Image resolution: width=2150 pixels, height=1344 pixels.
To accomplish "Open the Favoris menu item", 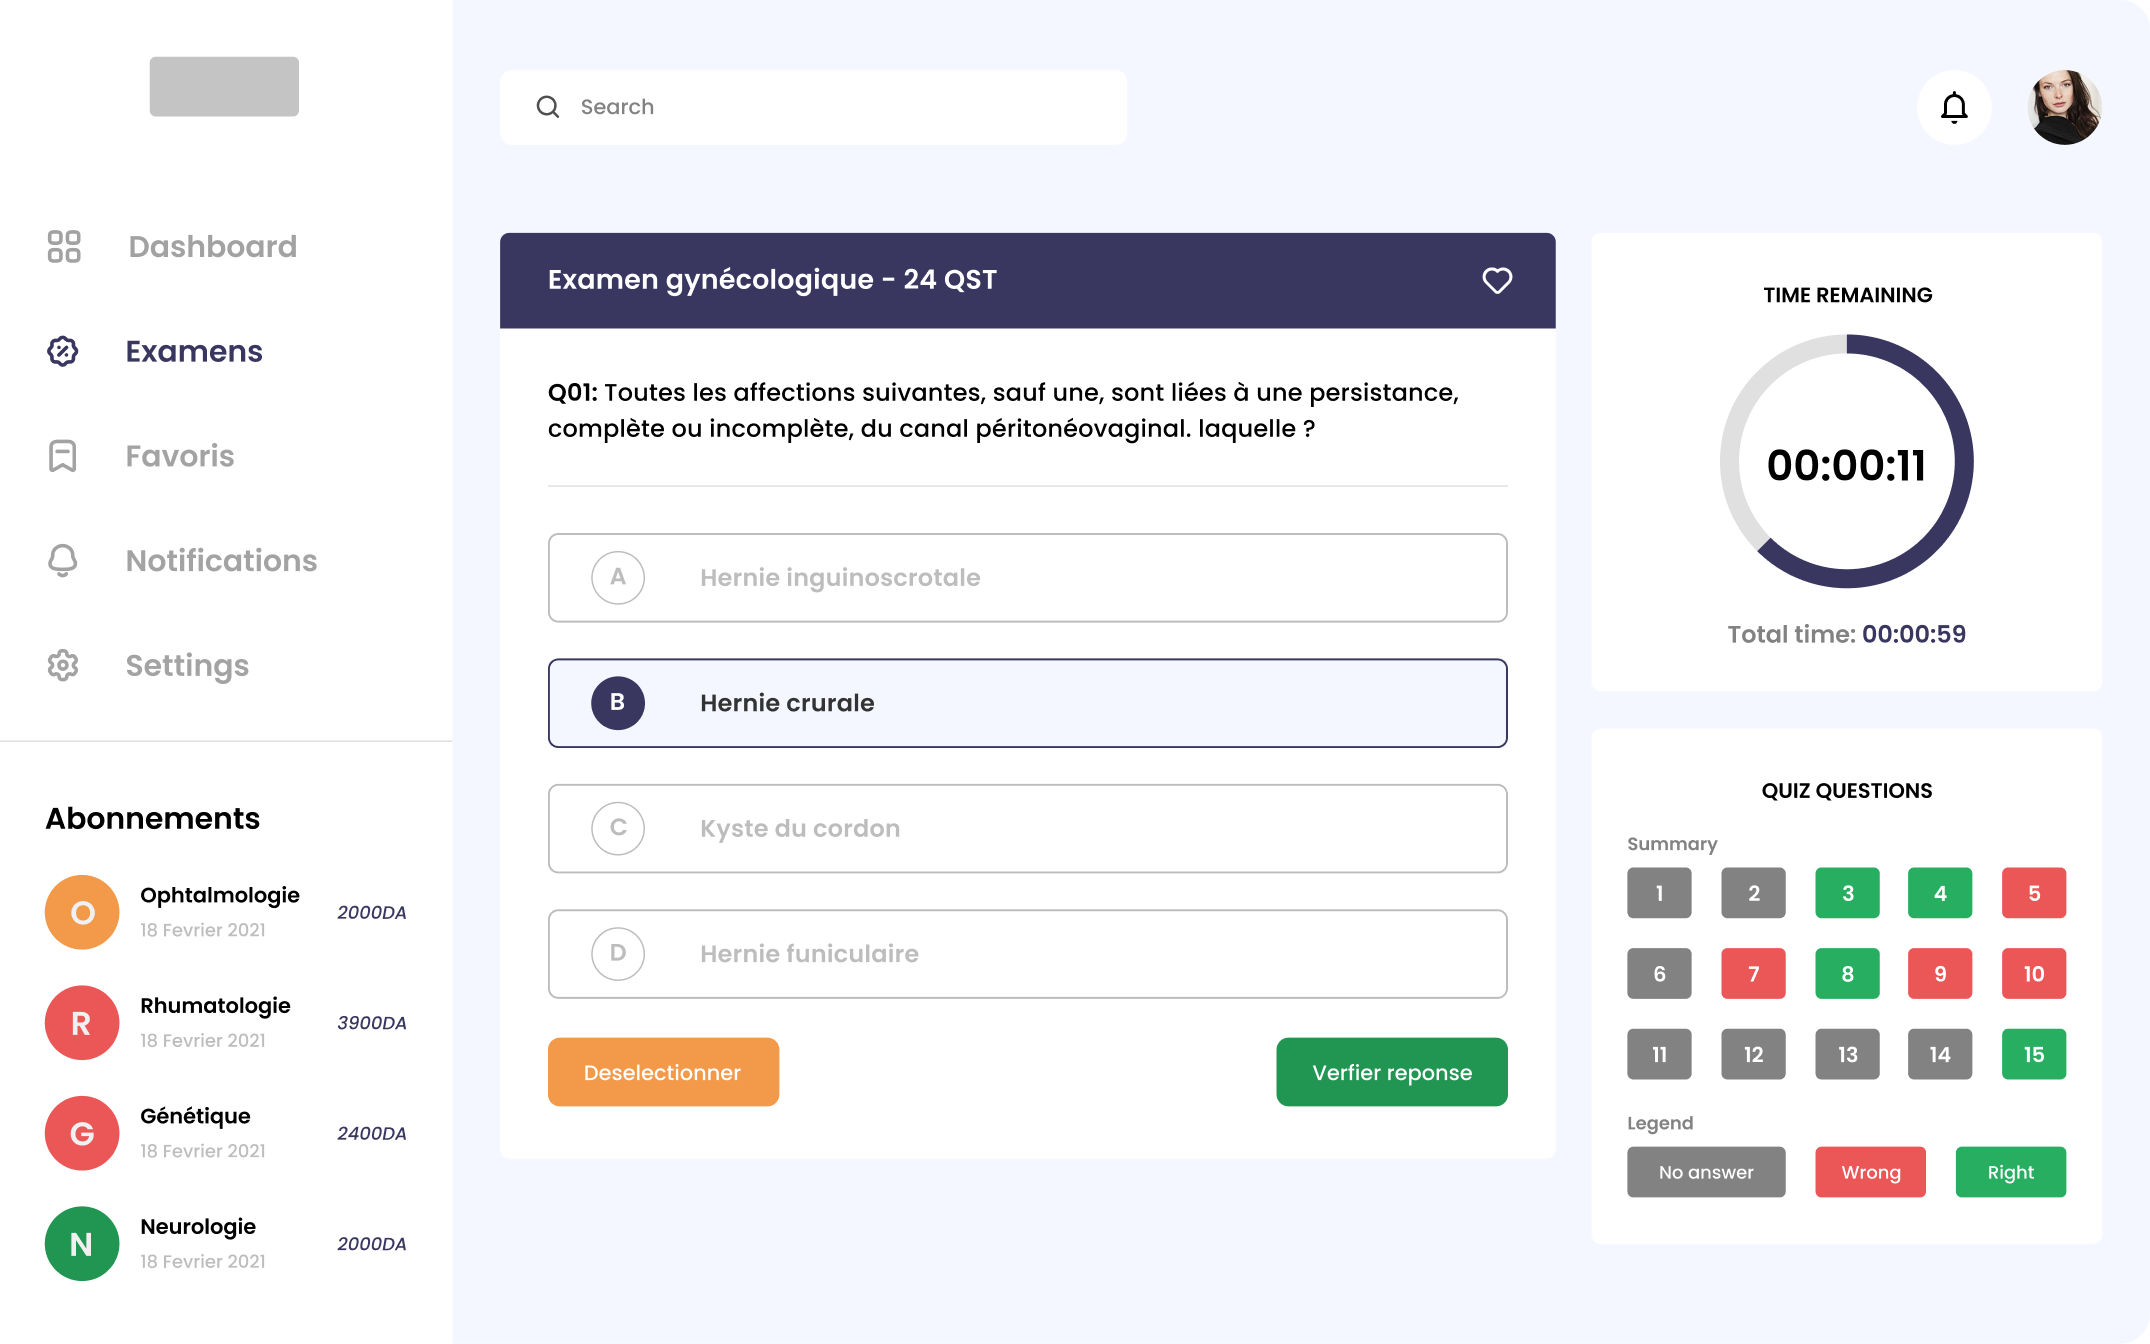I will [180, 456].
